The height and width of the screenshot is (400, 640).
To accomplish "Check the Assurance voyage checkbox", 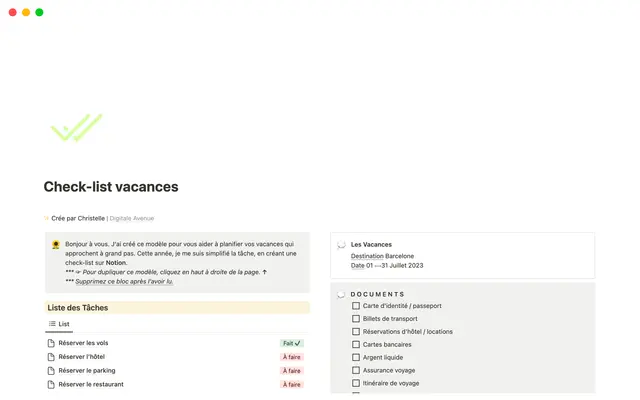I will click(x=355, y=370).
